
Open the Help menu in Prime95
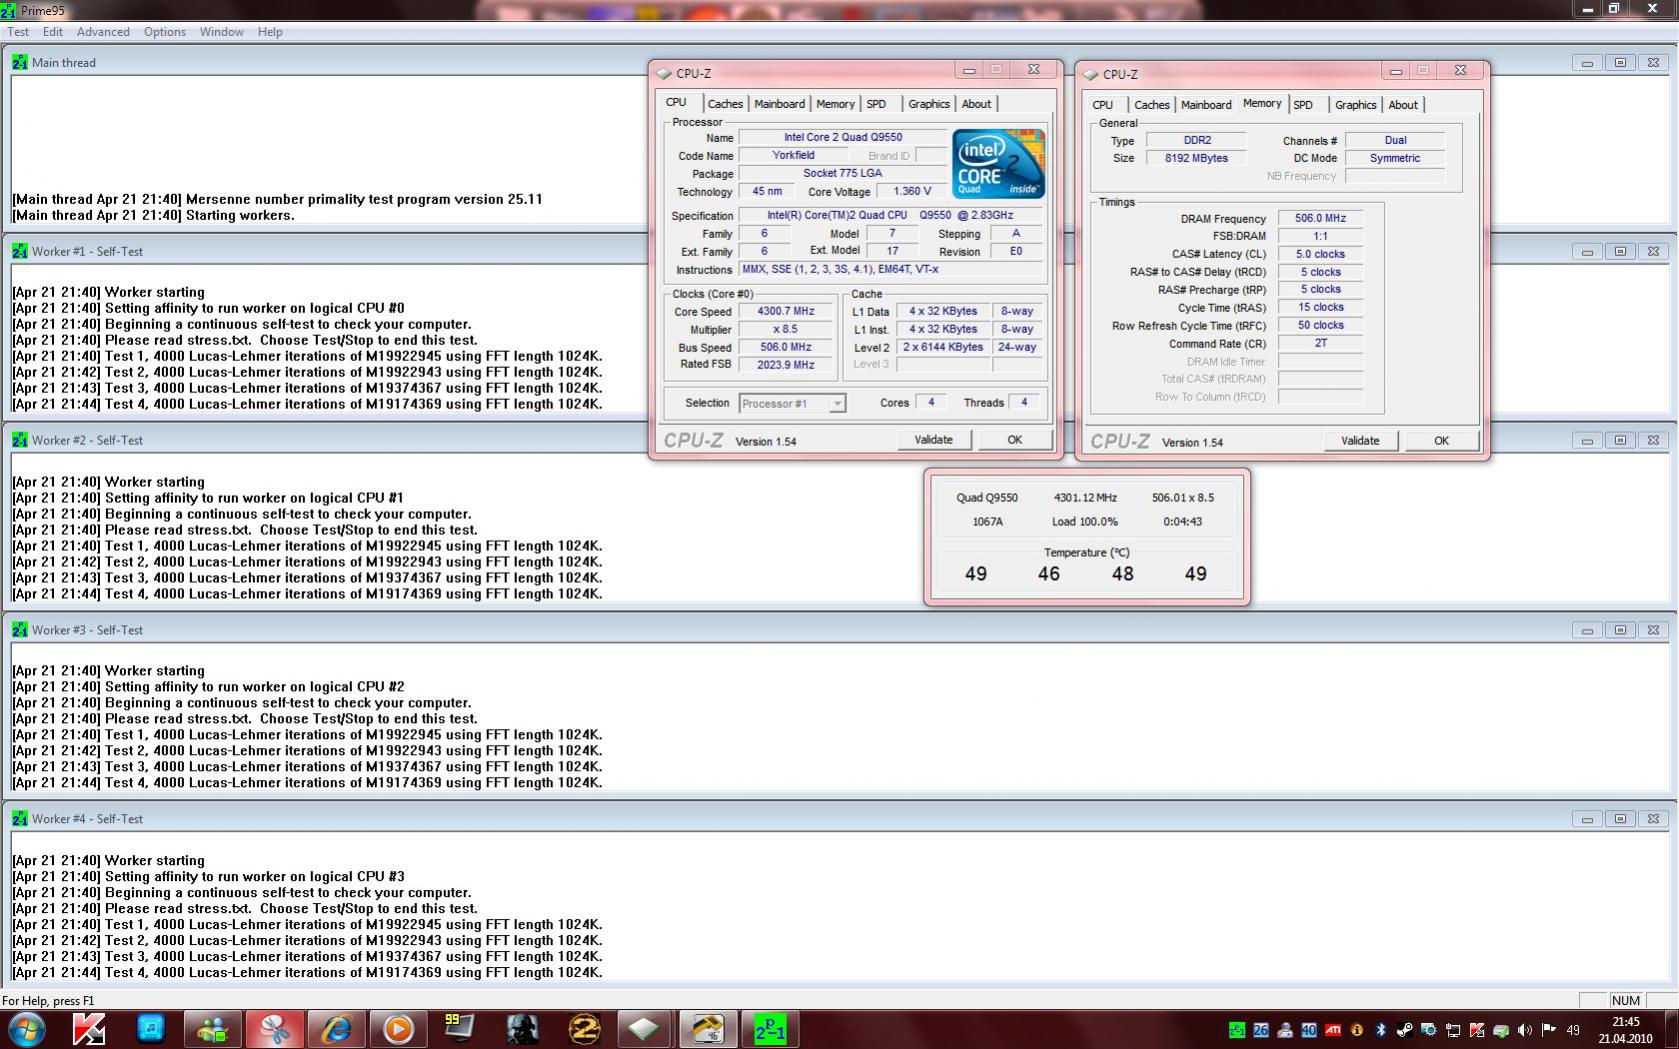click(270, 32)
